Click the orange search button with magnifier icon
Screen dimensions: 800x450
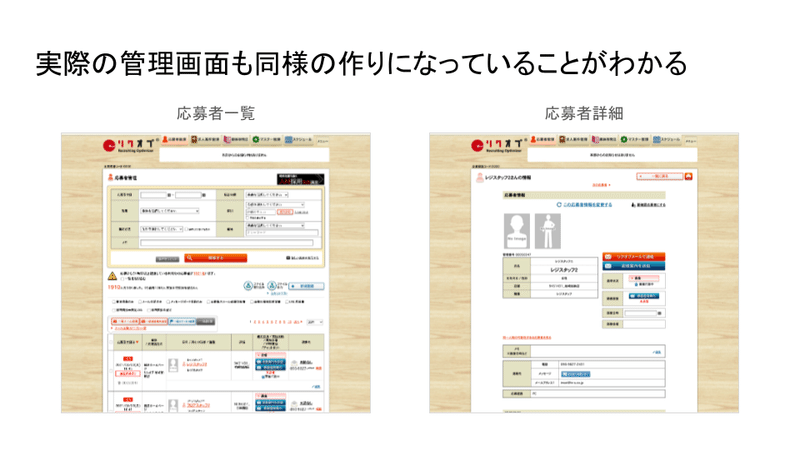[x=216, y=258]
